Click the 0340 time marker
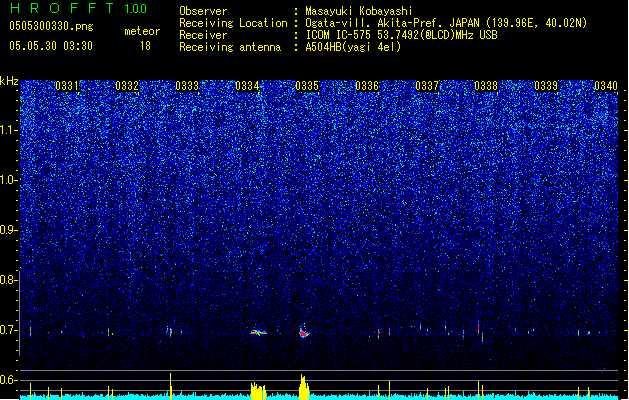This screenshot has height=400, width=629. [606, 86]
